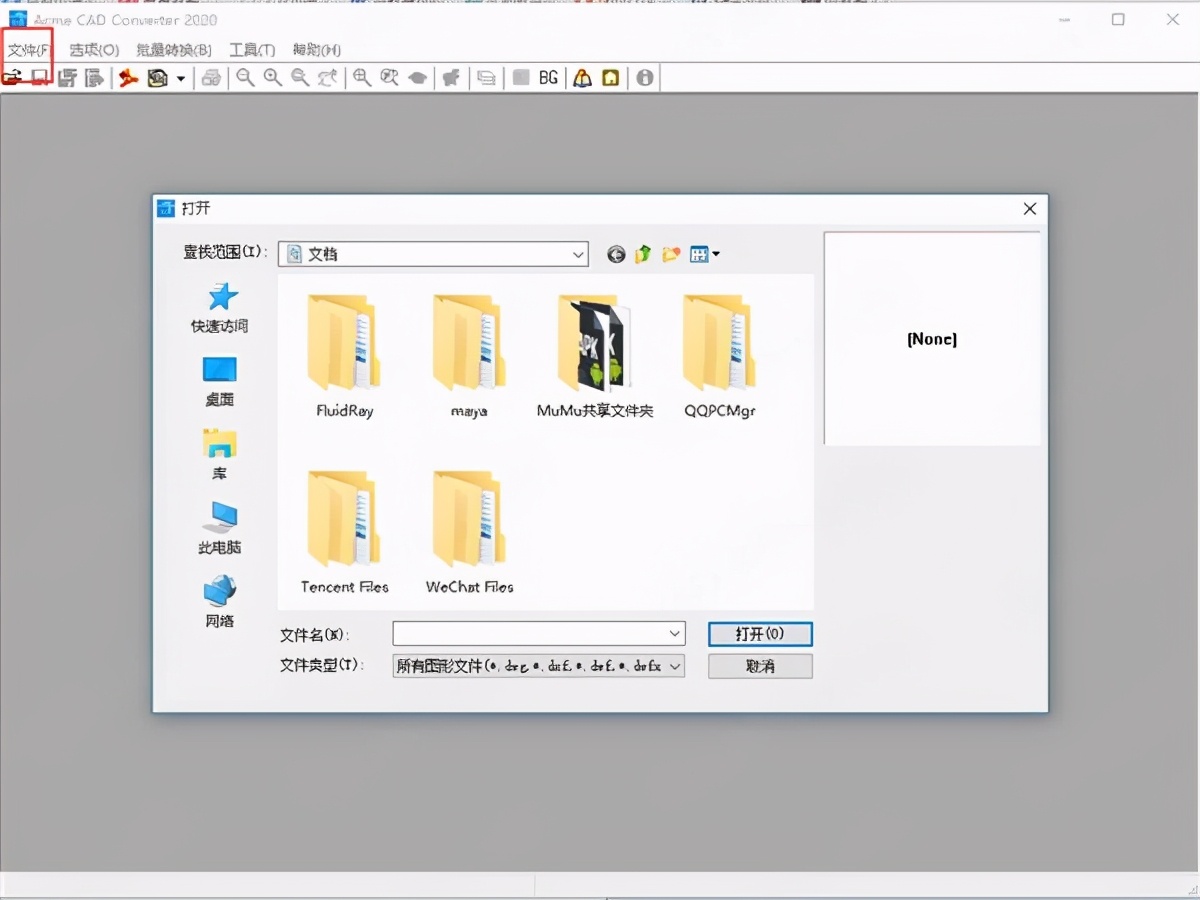1200x900 pixels.
Task: Open the view menu dropdown arrow
Action: point(716,255)
